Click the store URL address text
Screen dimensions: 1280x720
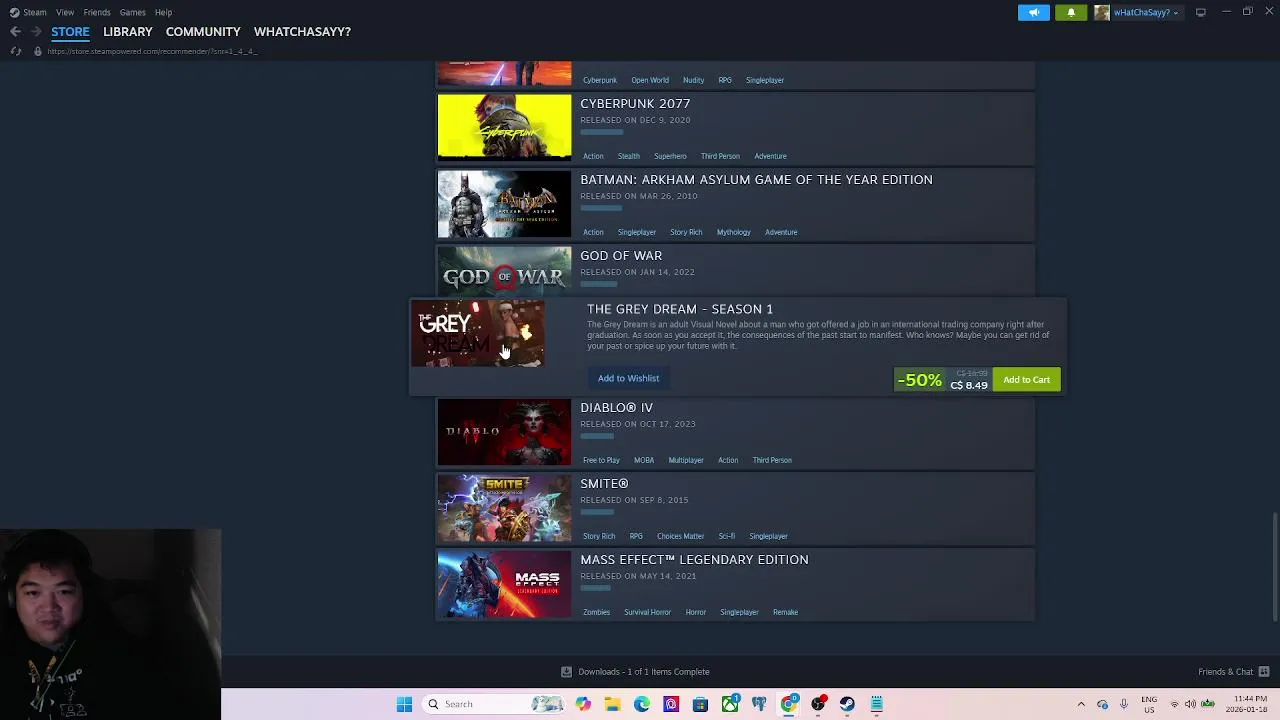click(x=152, y=51)
